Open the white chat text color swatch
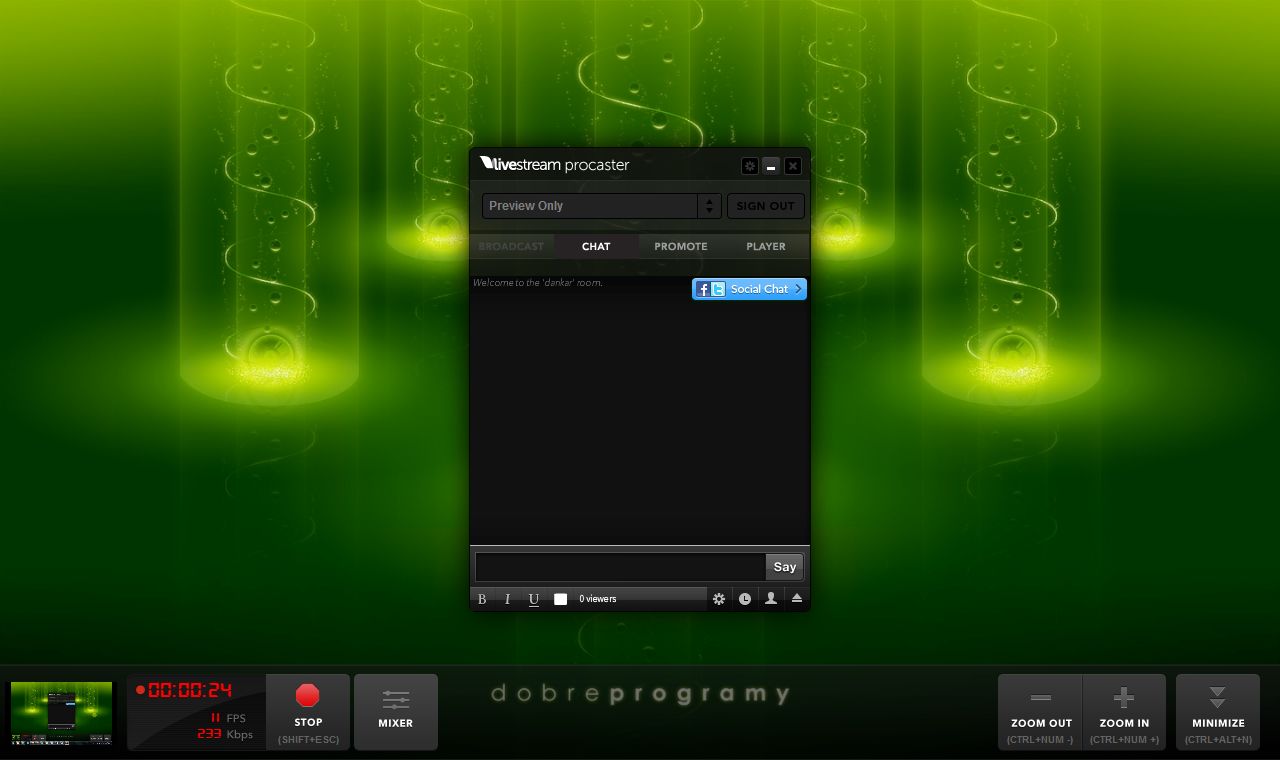Image resolution: width=1280 pixels, height=760 pixels. coord(560,599)
